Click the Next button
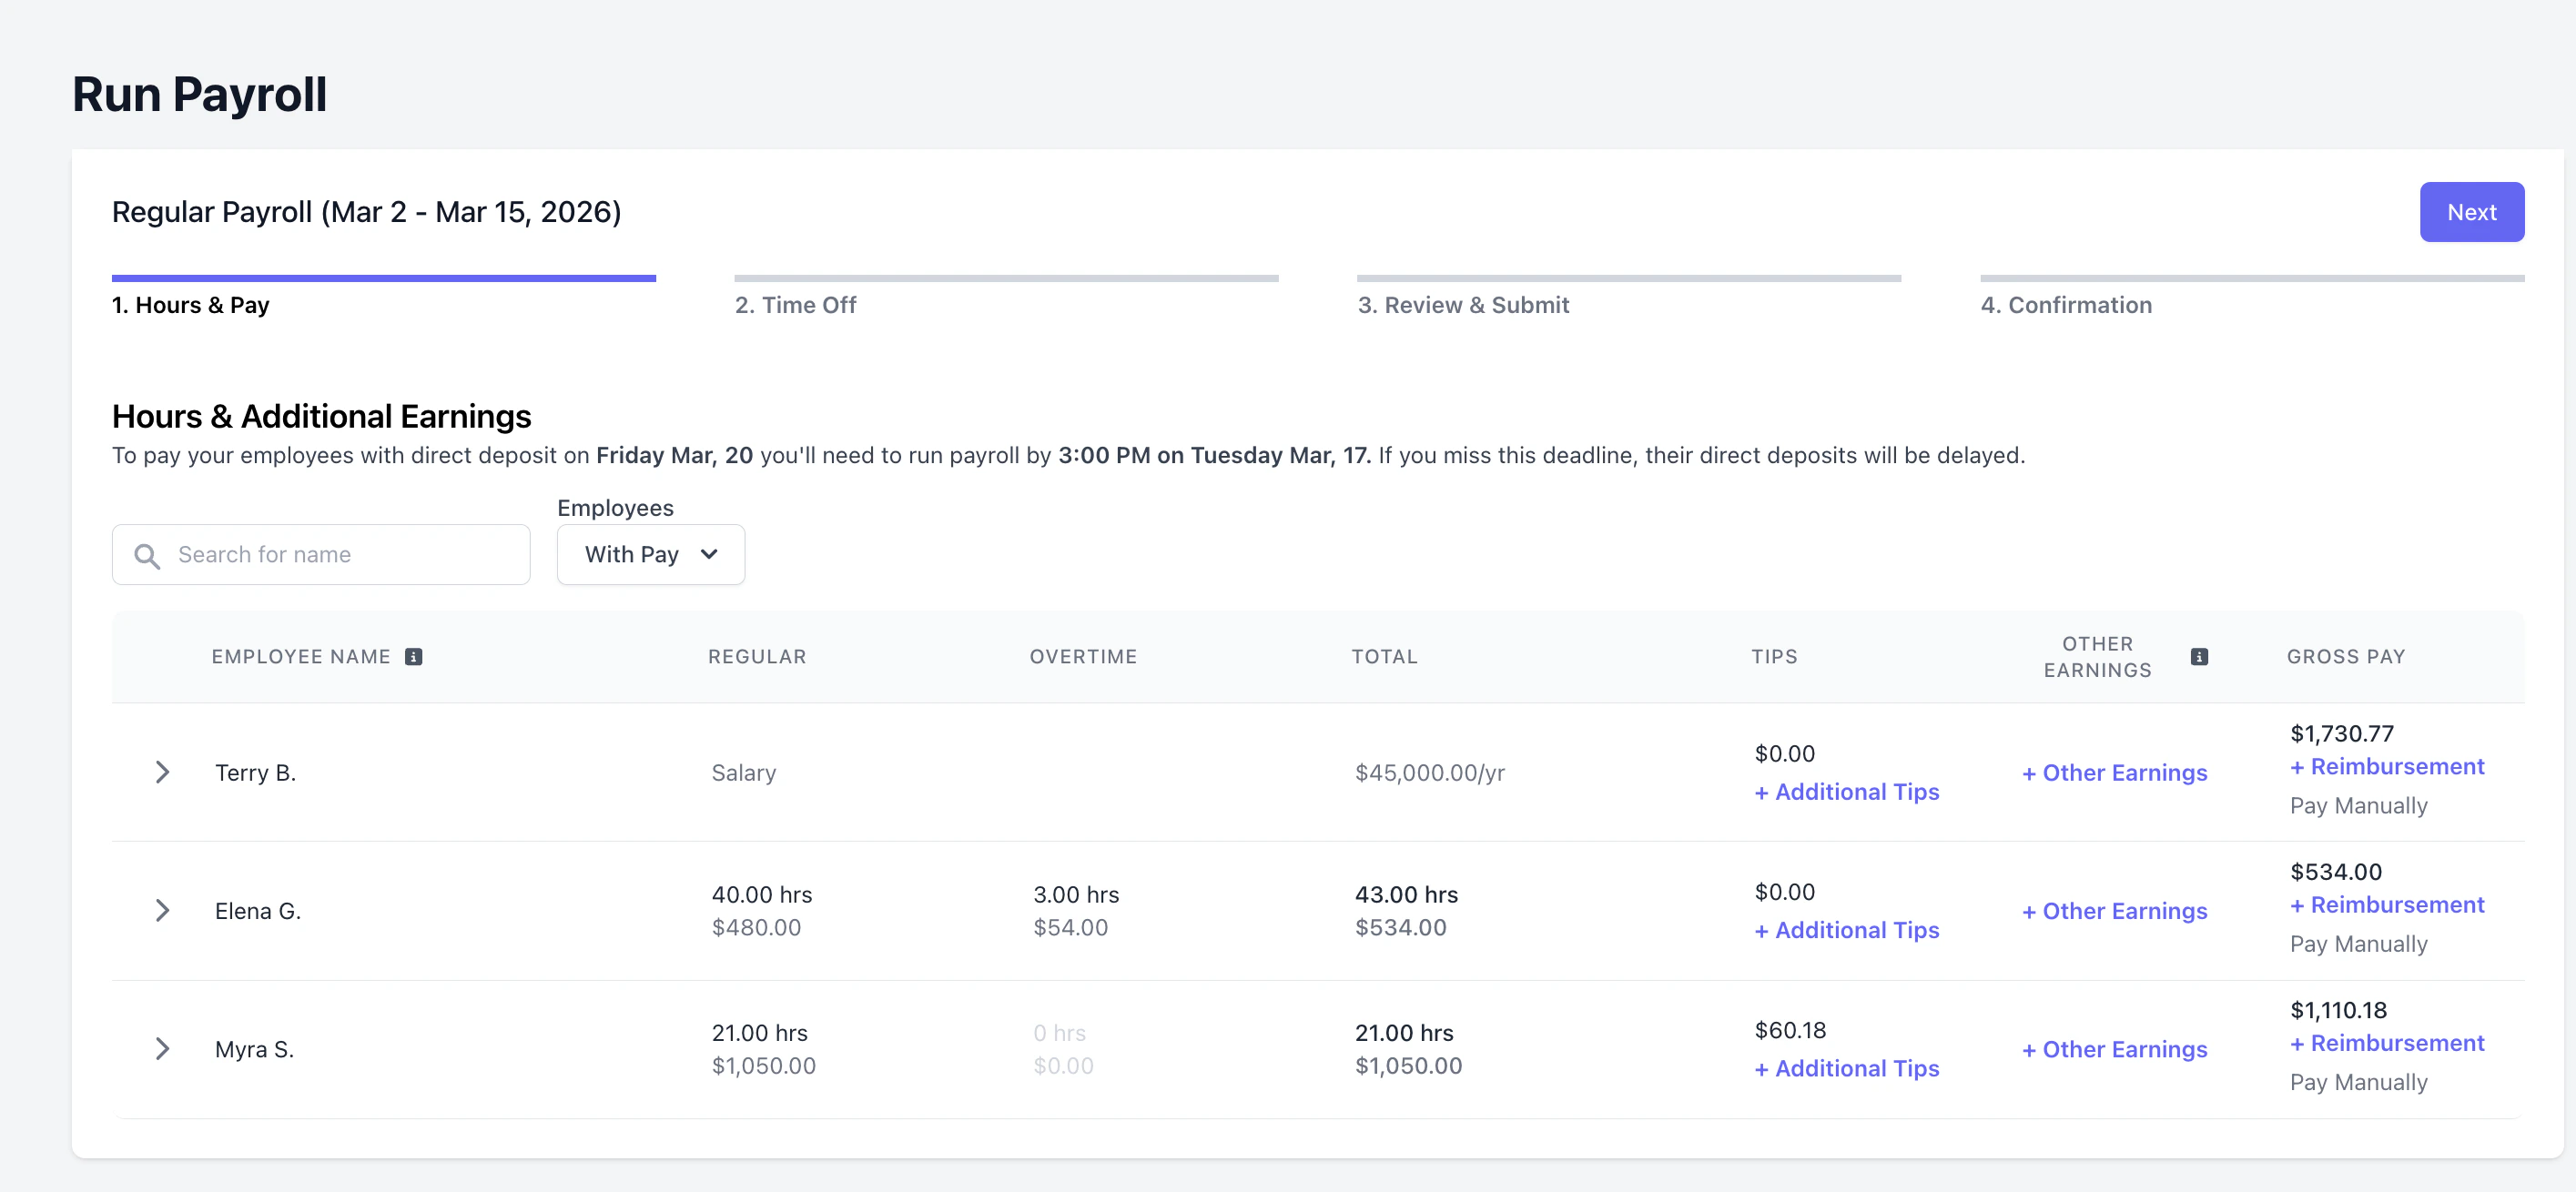Viewport: 2576px width, 1192px height. pos(2471,212)
